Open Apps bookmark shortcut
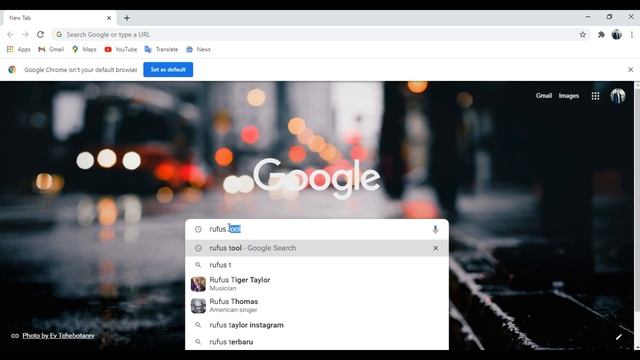640x360 pixels. point(19,49)
